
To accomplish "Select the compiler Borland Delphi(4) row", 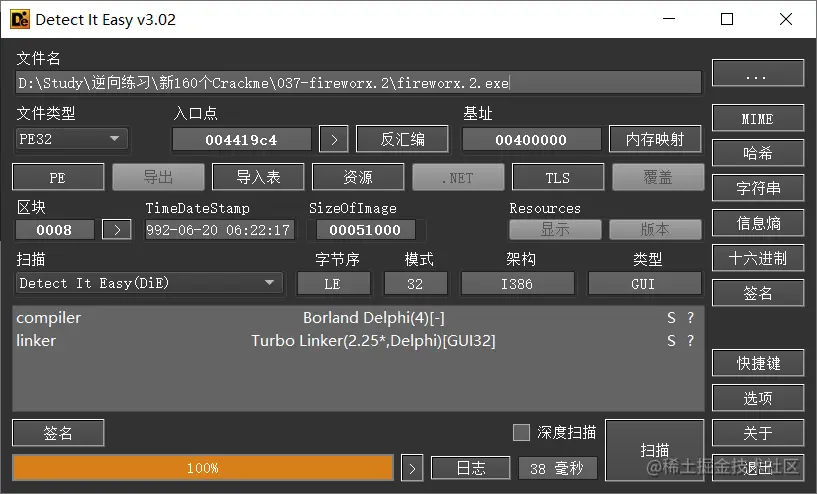I will click(x=357, y=317).
